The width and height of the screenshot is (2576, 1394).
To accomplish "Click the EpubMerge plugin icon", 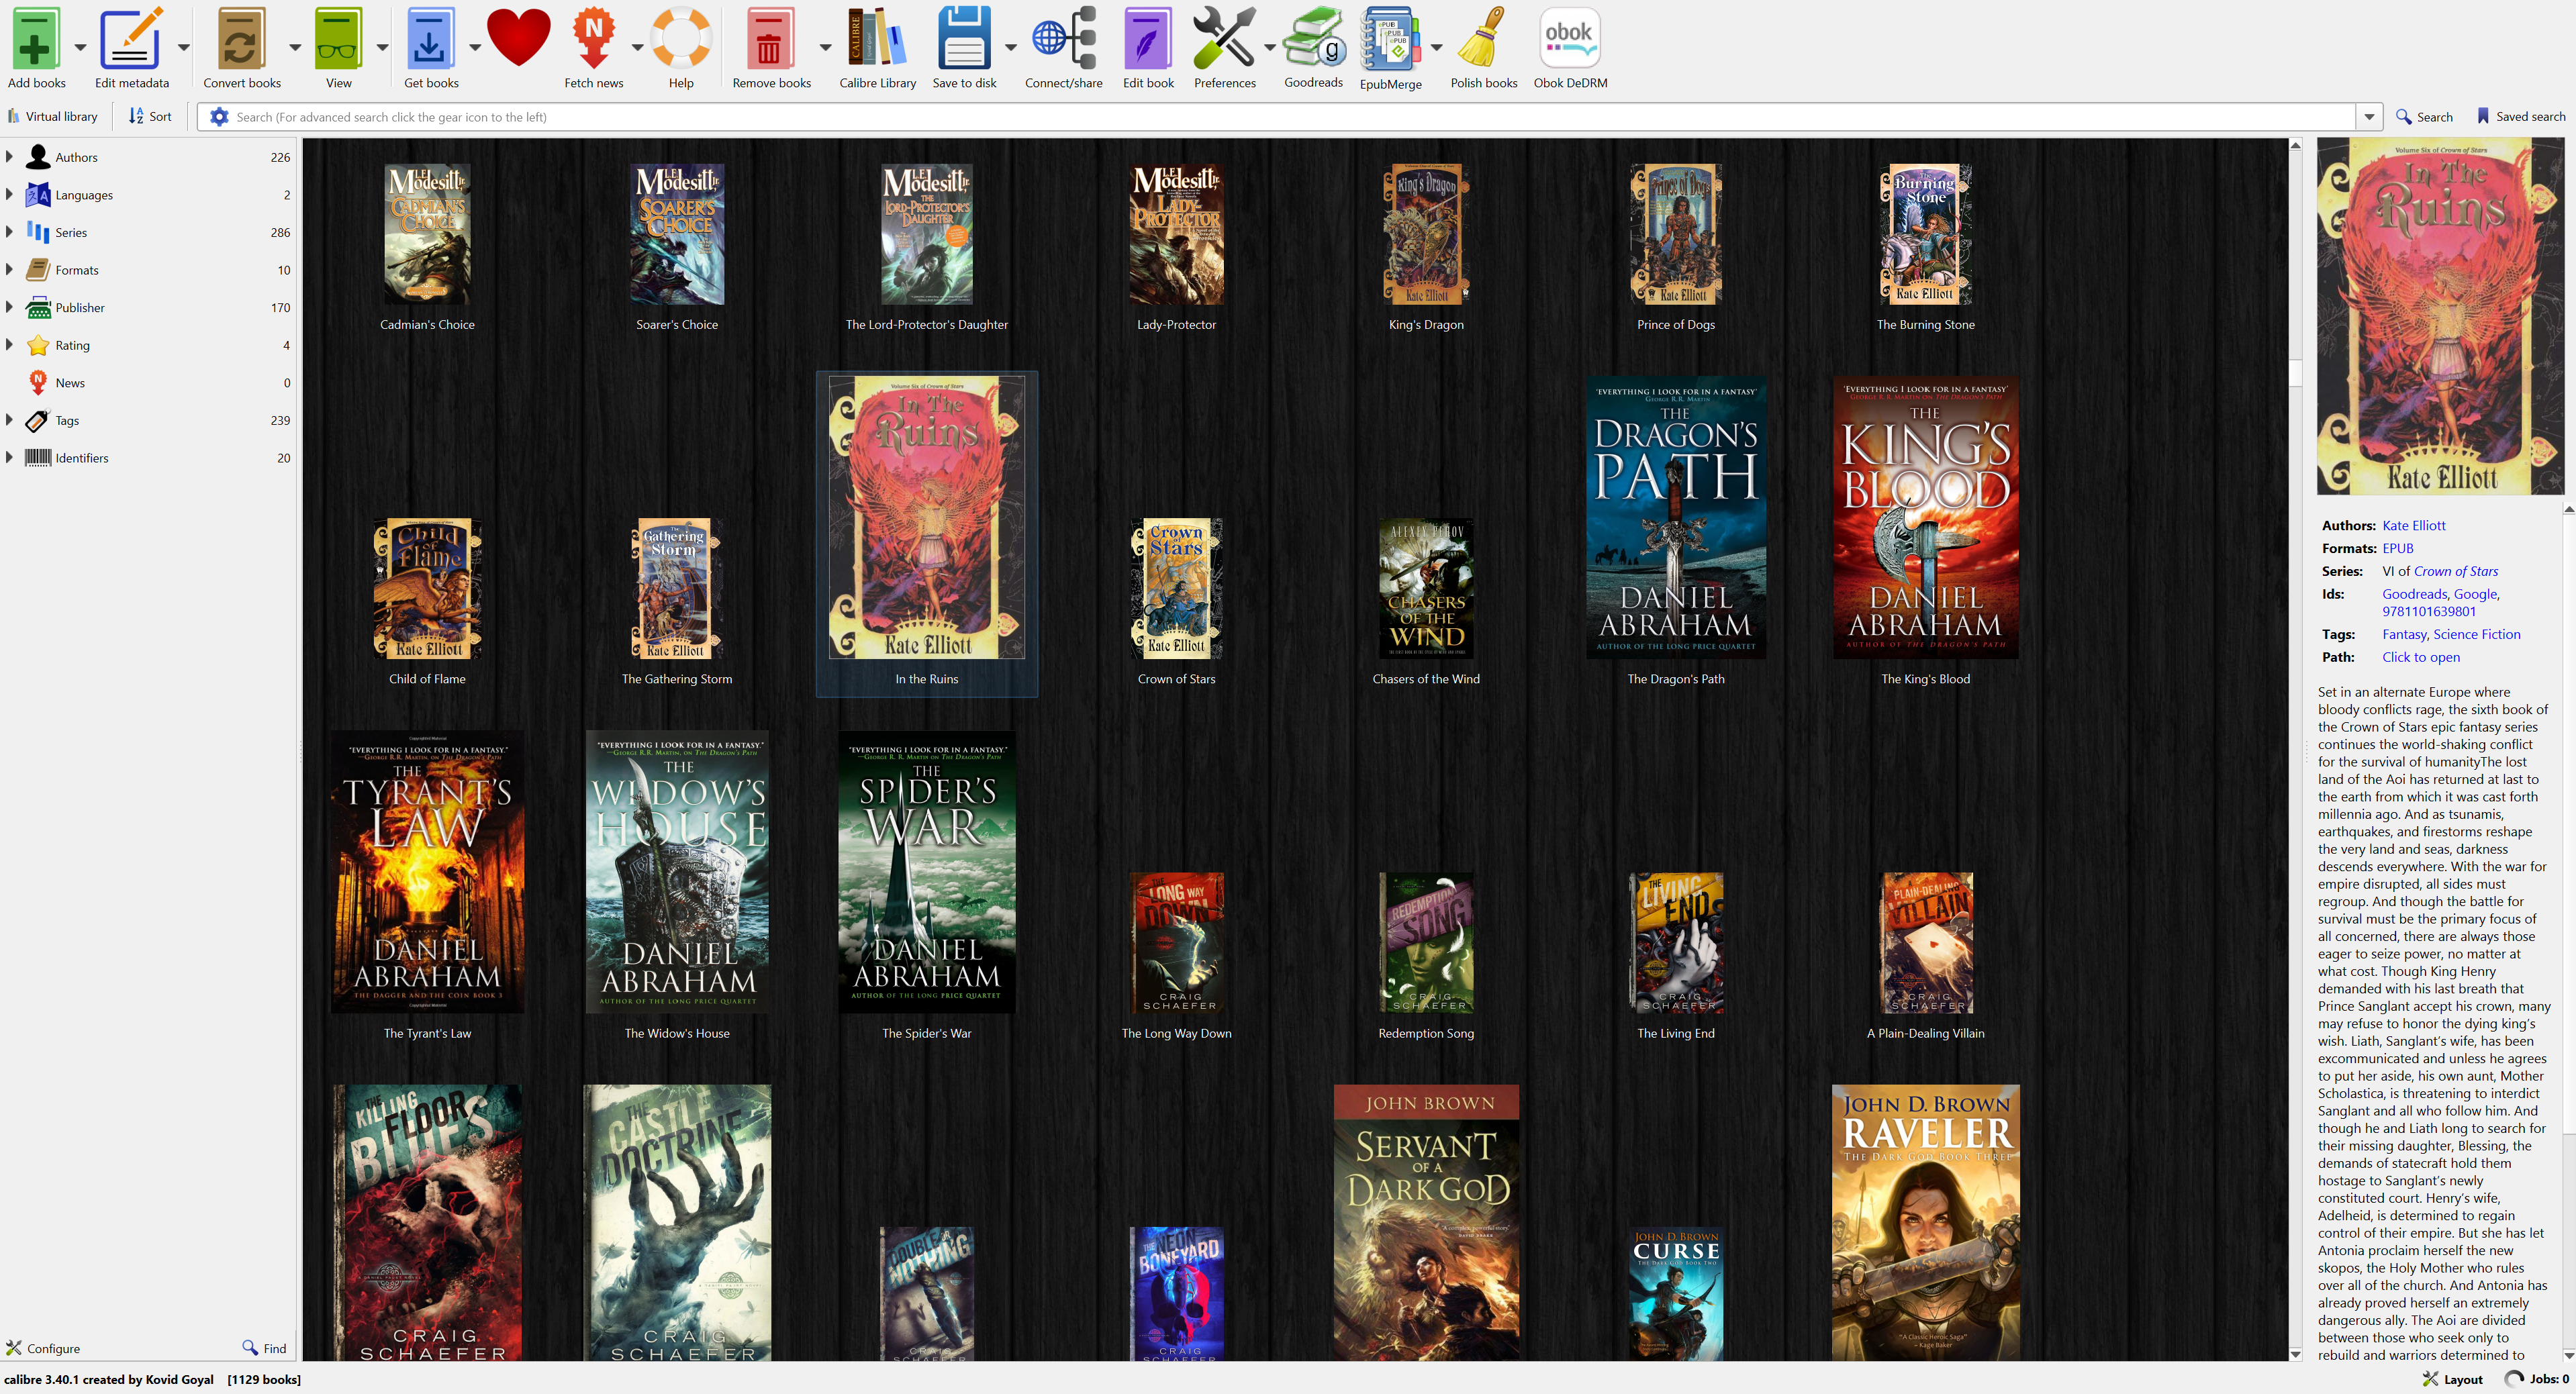I will (1390, 40).
